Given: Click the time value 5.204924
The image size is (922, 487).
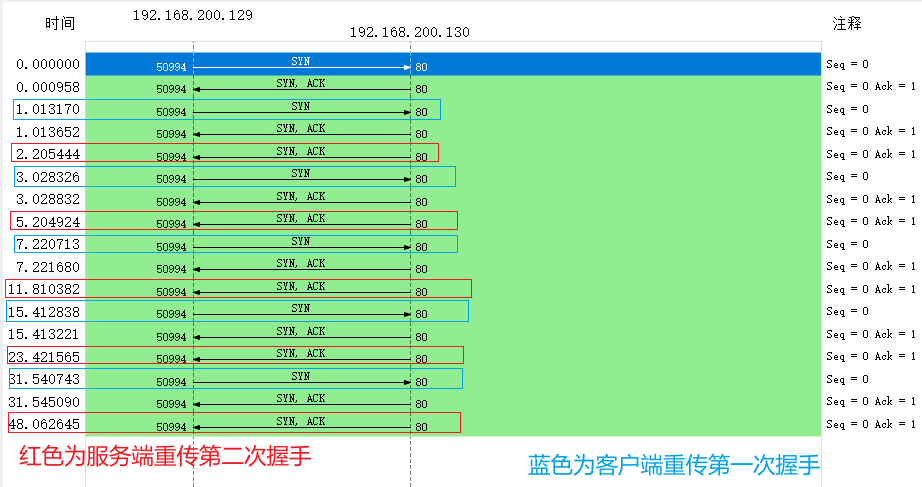Looking at the screenshot, I should (48, 222).
